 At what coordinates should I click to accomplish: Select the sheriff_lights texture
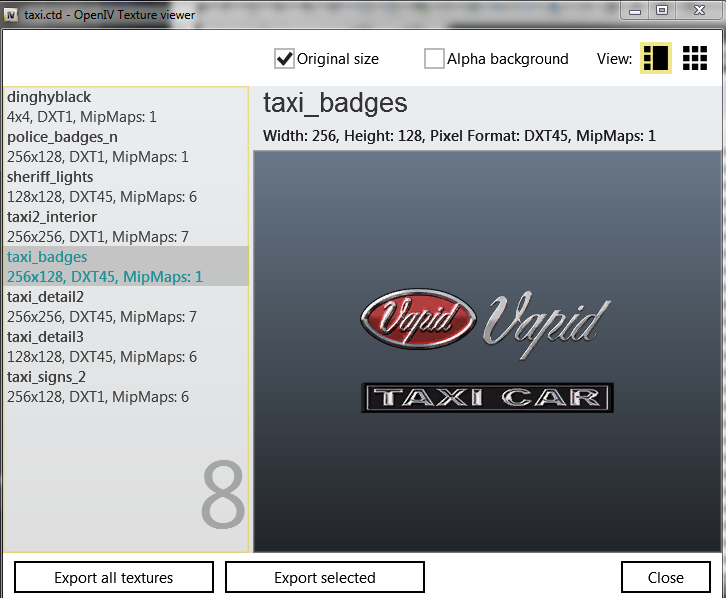coord(126,187)
